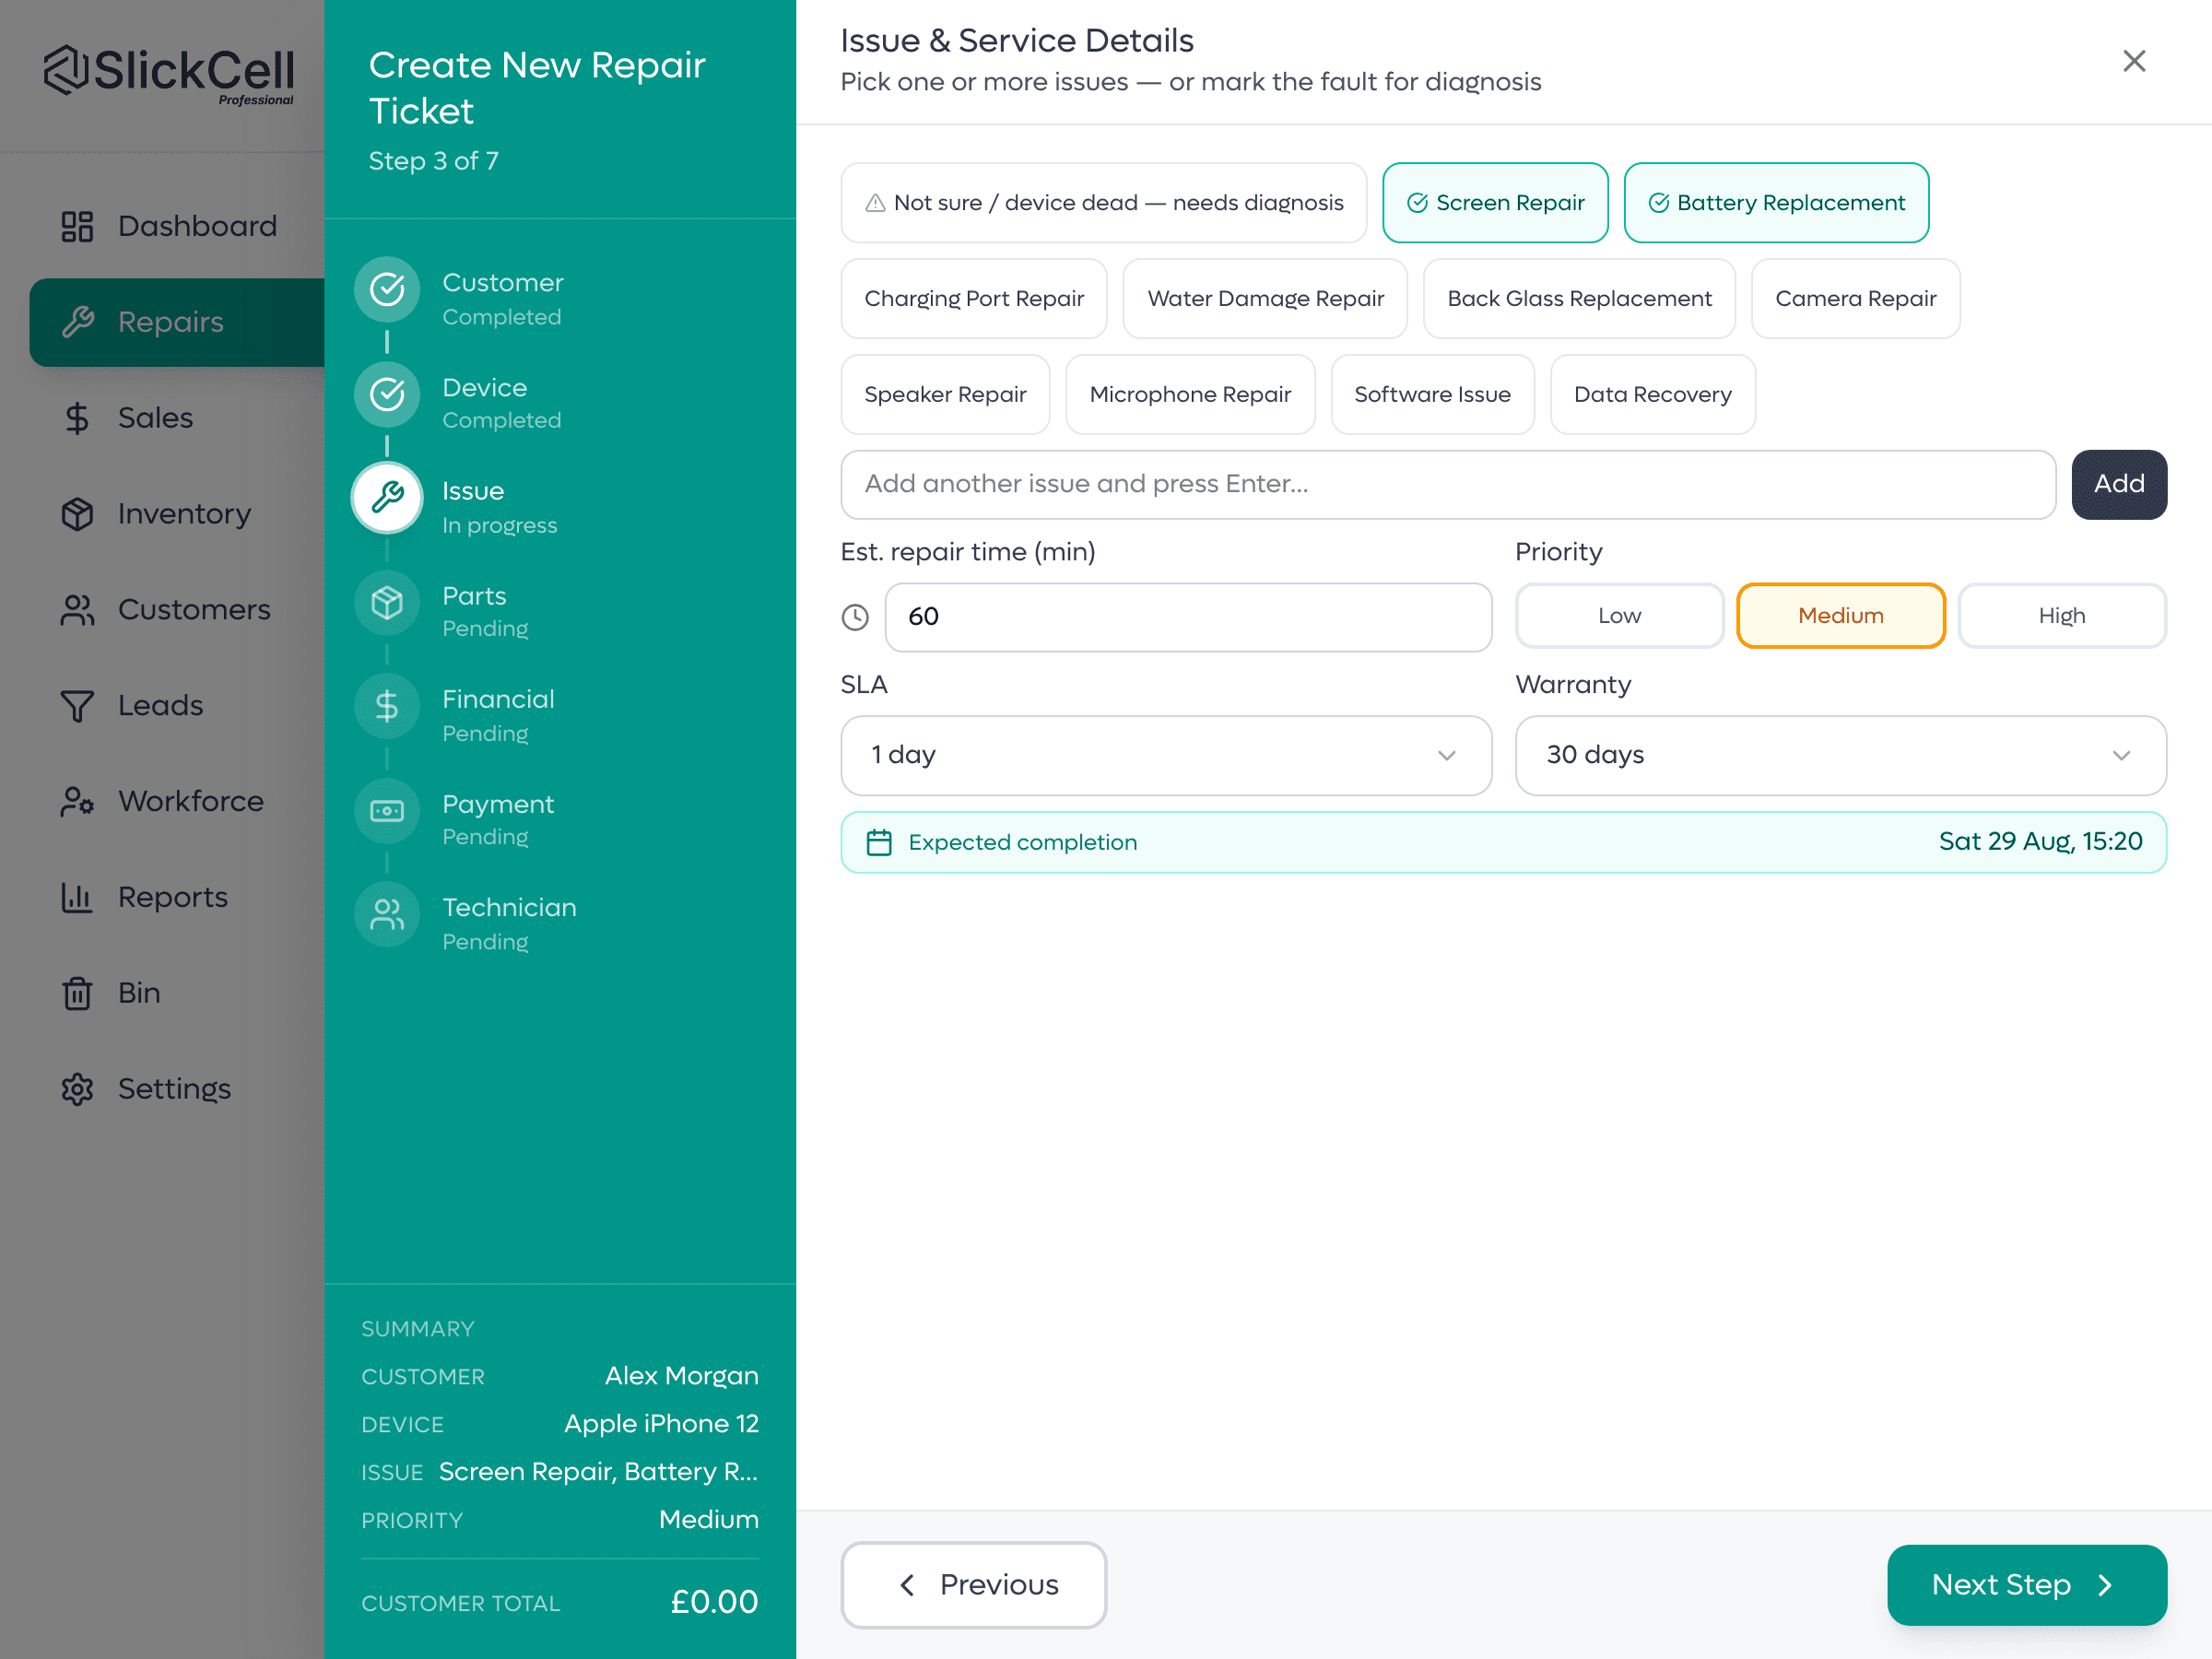
Task: Open the SLA dropdown showing 1 day
Action: tap(1166, 756)
